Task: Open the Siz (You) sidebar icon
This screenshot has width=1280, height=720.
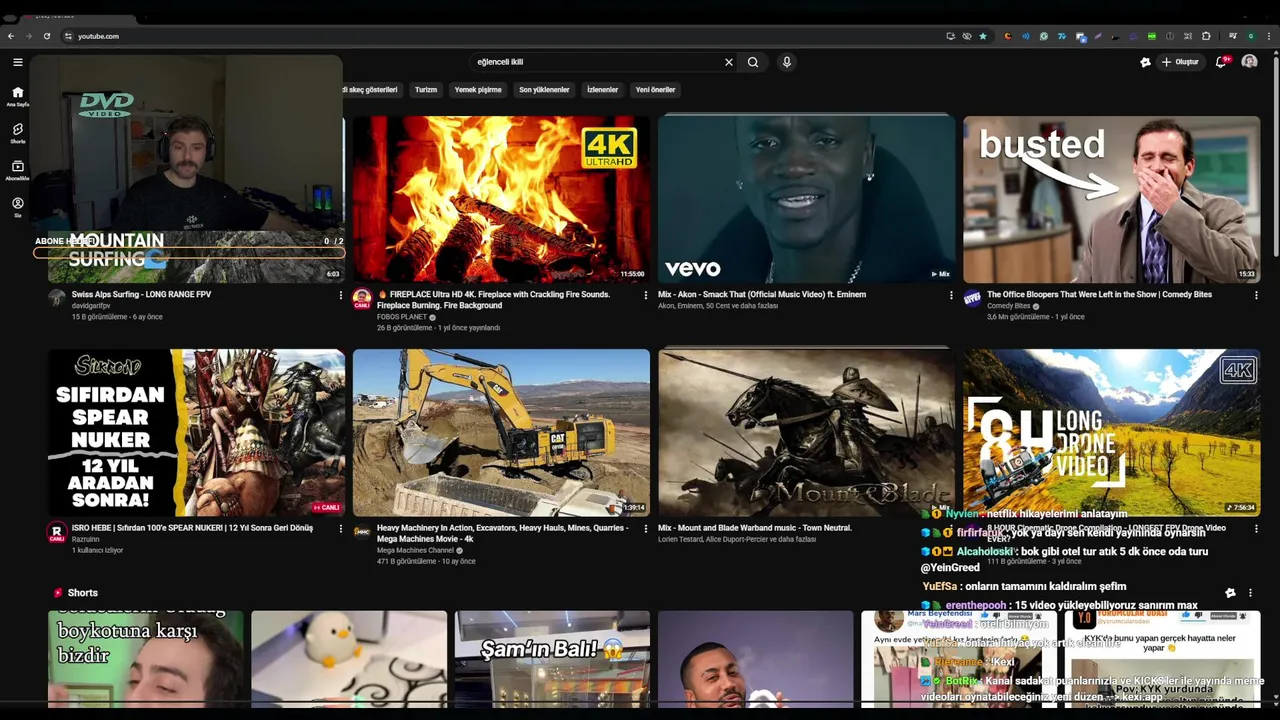Action: pyautogui.click(x=17, y=207)
